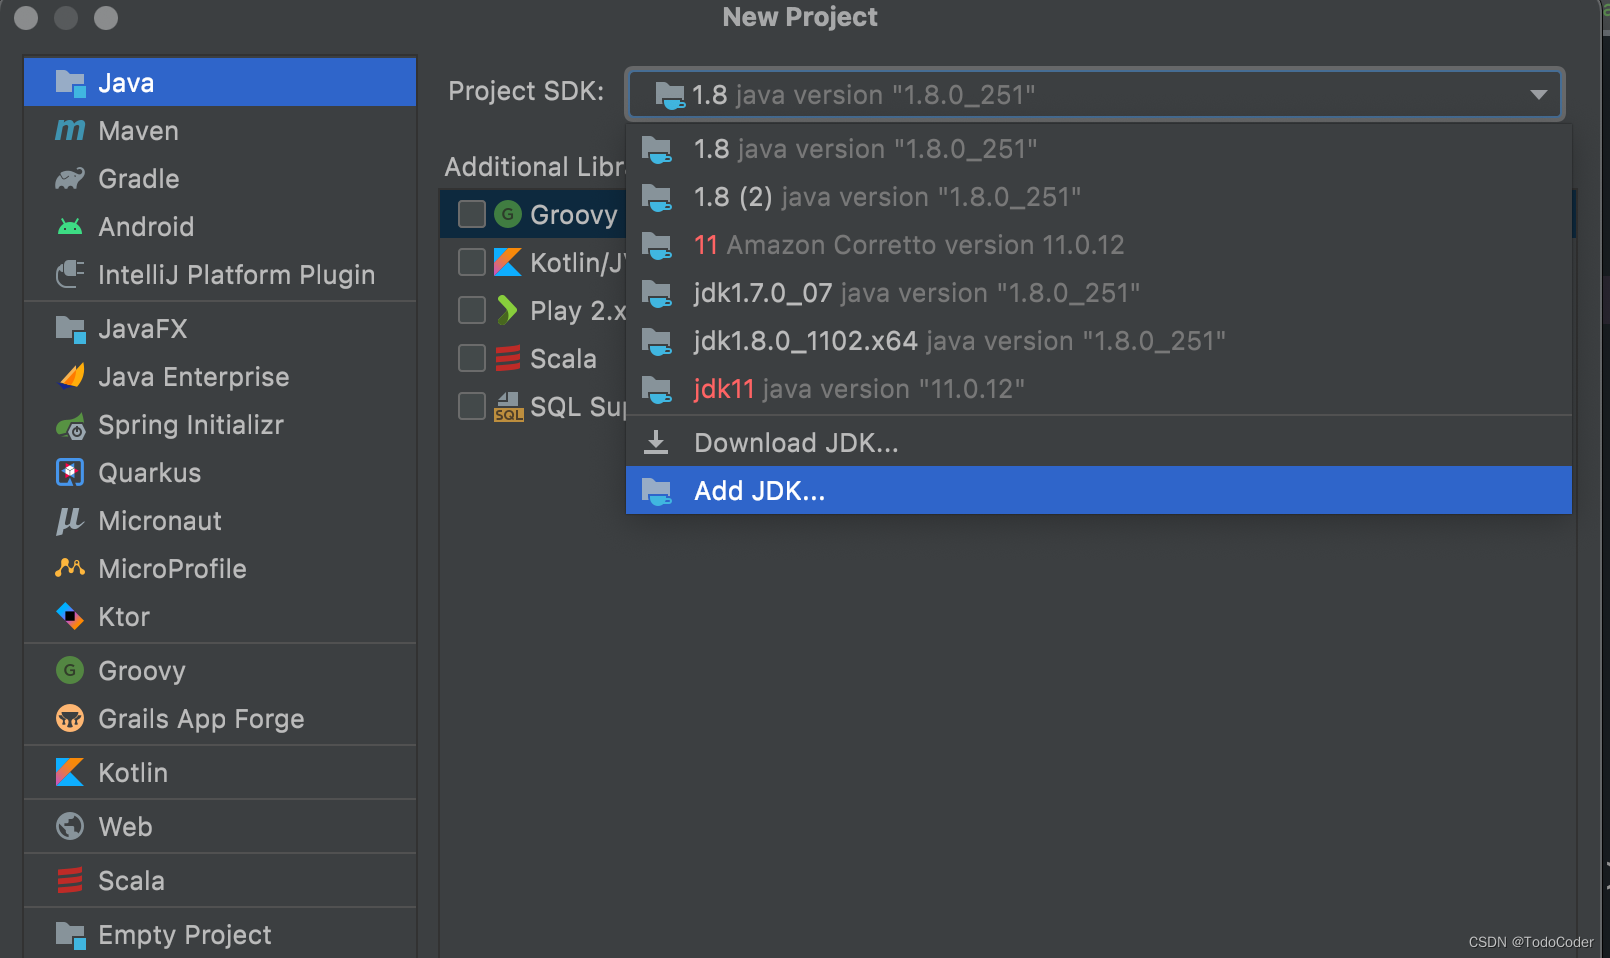
Task: Click the MicroProfile icon
Action: (70, 568)
